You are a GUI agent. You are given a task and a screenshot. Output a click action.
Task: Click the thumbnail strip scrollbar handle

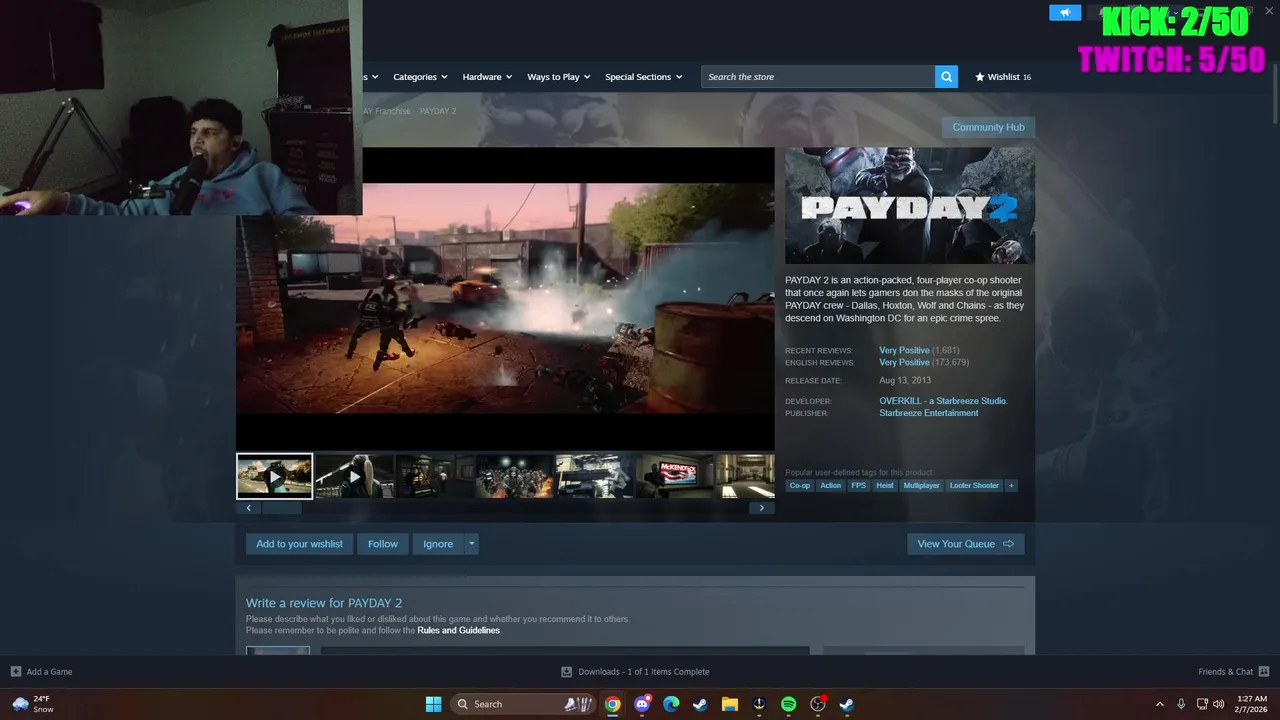coord(282,508)
